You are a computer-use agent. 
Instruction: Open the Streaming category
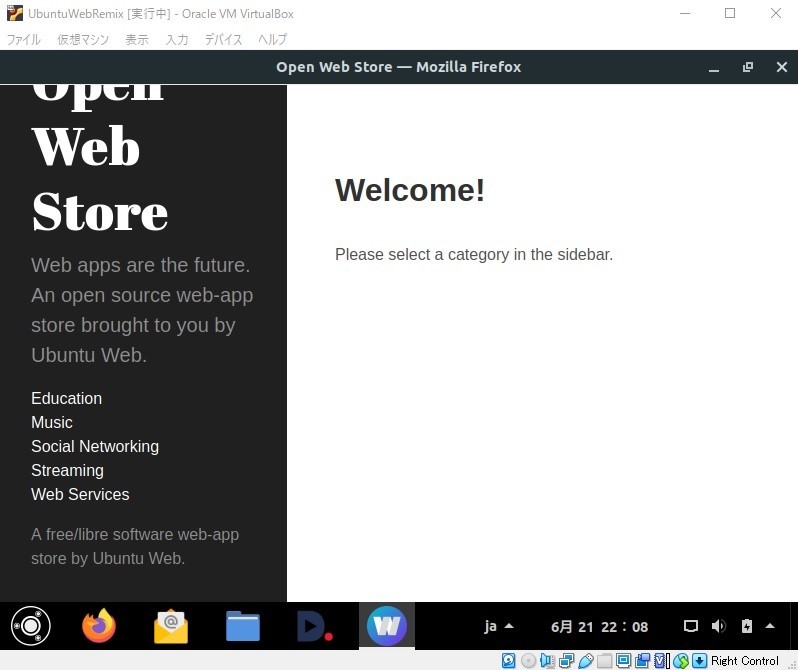pyautogui.click(x=68, y=470)
